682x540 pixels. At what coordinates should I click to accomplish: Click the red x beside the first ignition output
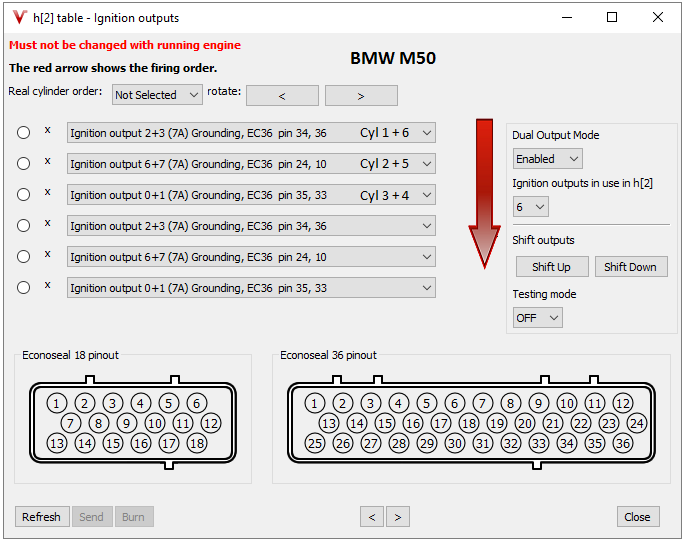tap(47, 130)
